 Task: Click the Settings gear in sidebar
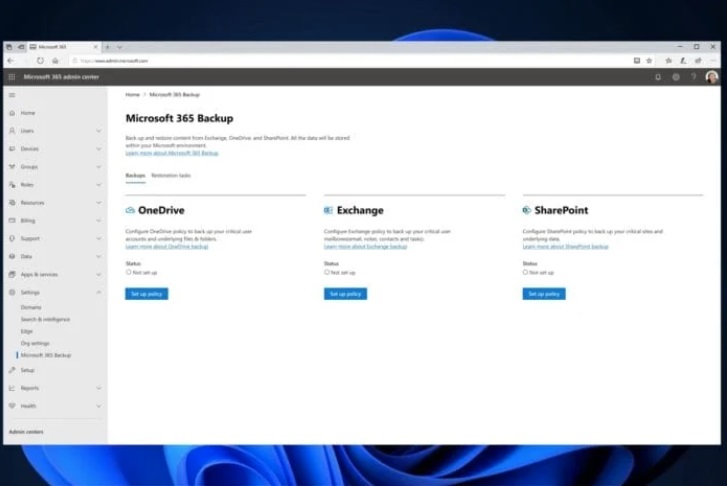pyautogui.click(x=12, y=293)
